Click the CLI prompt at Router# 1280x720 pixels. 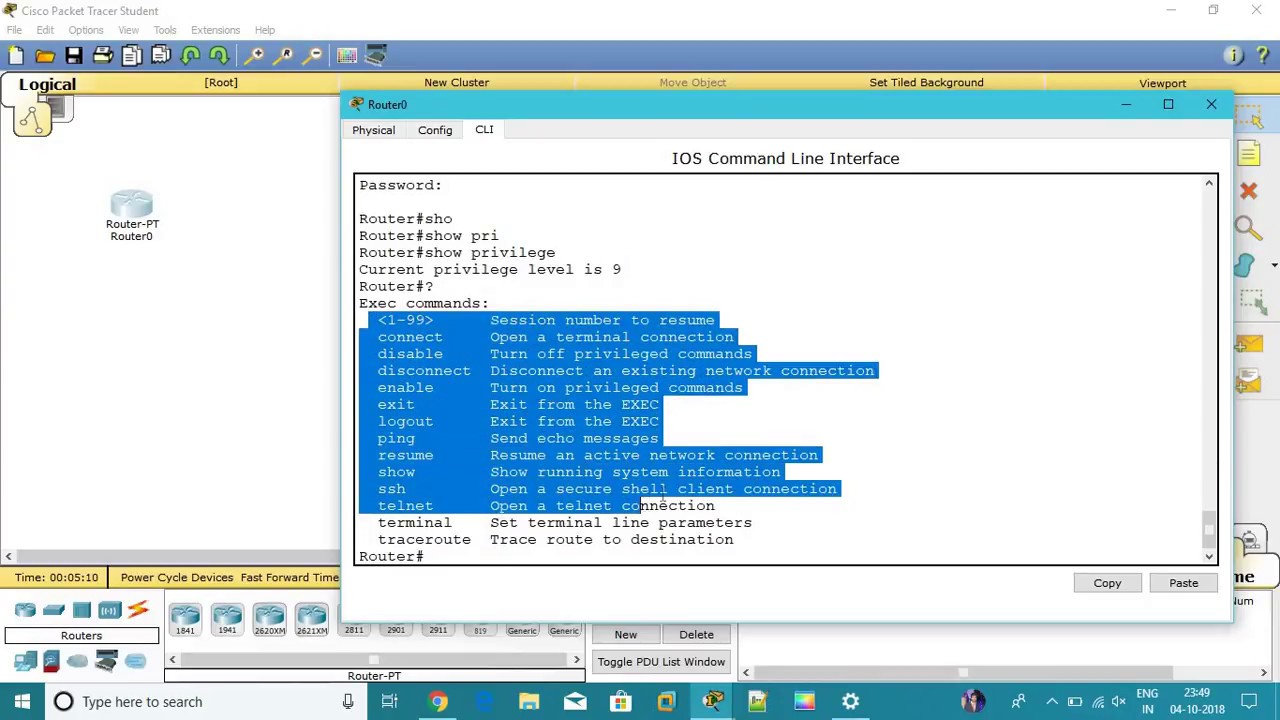click(392, 556)
